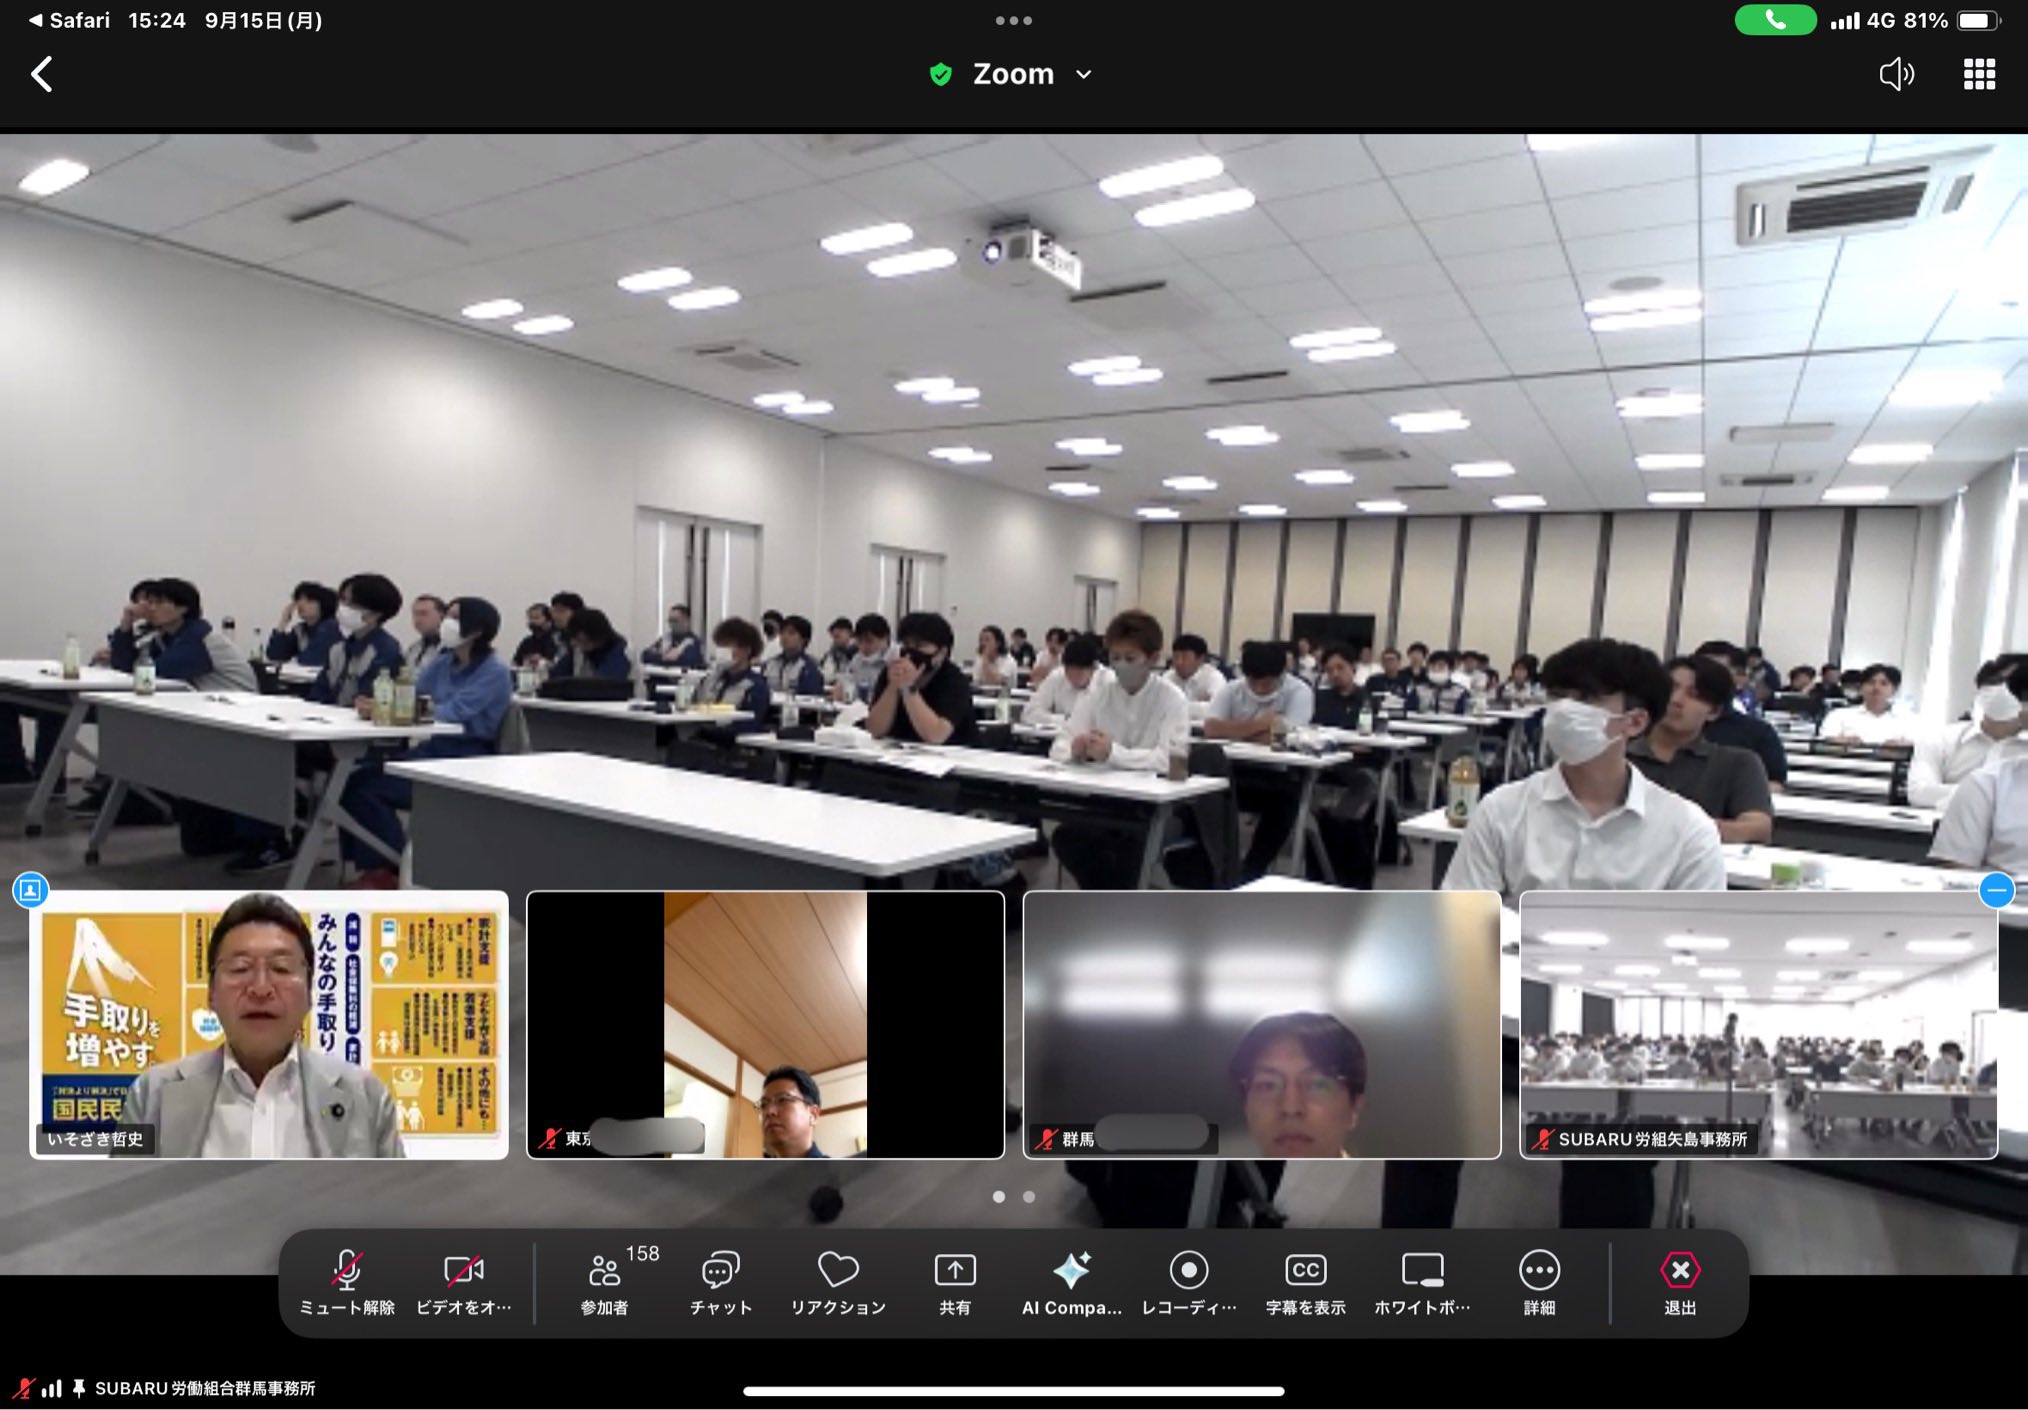Screen dimensions: 2028x1410
Task: Unmute the microphone (ミュート解除)
Action: coord(347,1281)
